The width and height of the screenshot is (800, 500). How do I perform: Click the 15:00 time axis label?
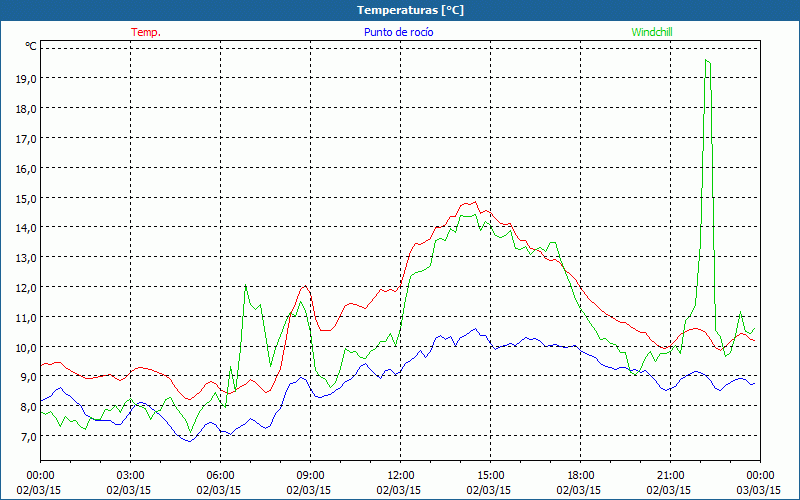(490, 476)
